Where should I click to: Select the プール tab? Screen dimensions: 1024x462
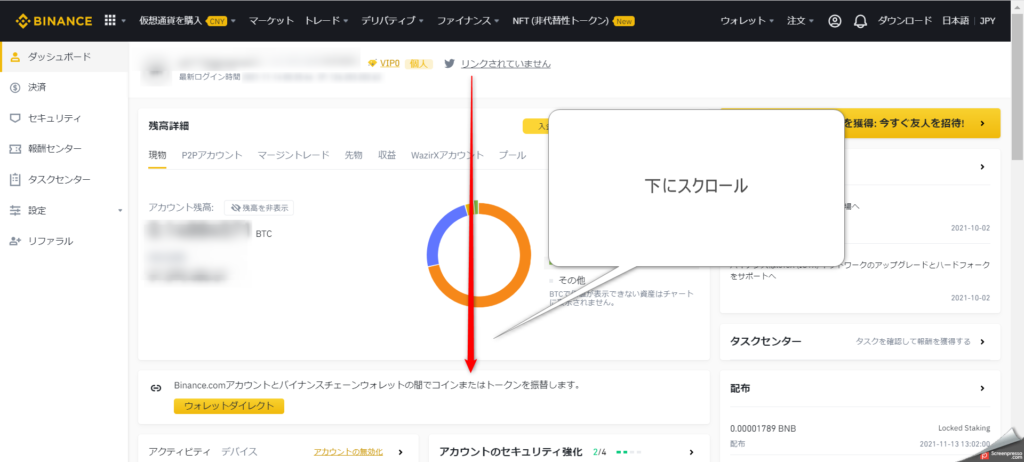point(513,156)
